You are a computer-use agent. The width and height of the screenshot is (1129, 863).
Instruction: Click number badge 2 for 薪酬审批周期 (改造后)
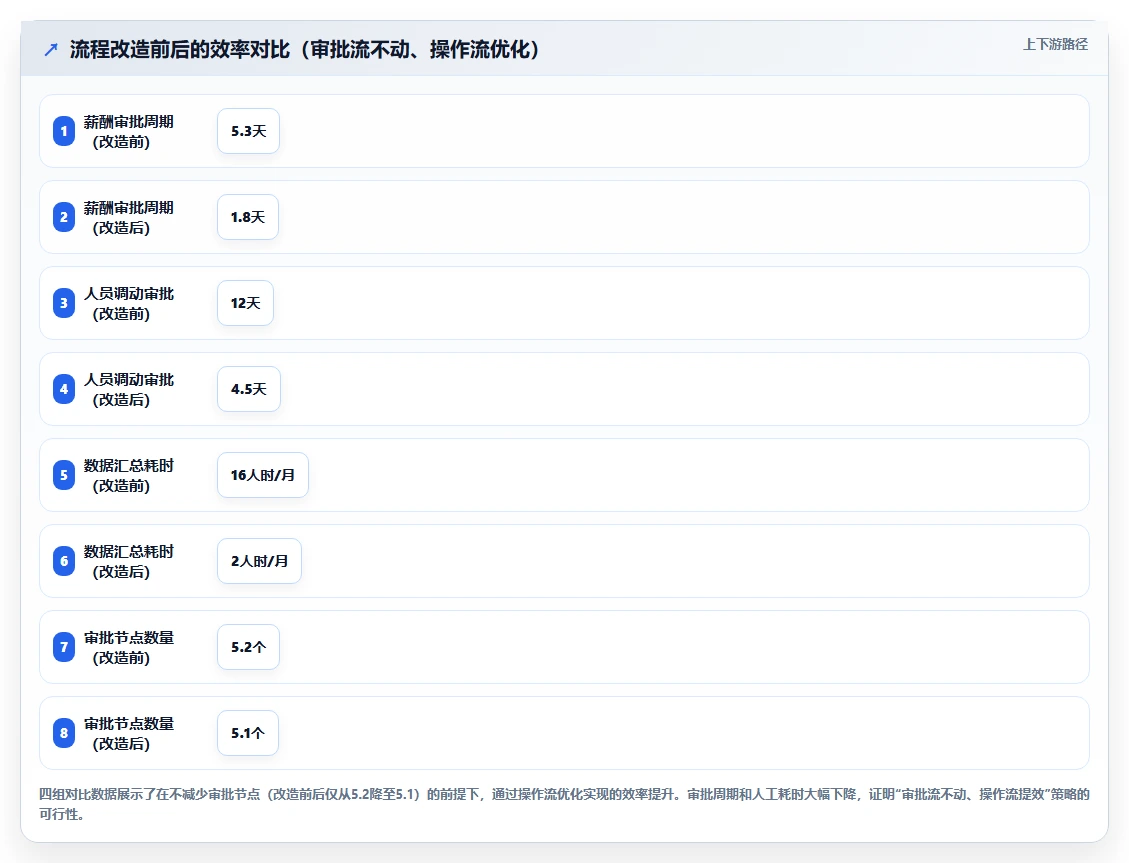click(64, 217)
